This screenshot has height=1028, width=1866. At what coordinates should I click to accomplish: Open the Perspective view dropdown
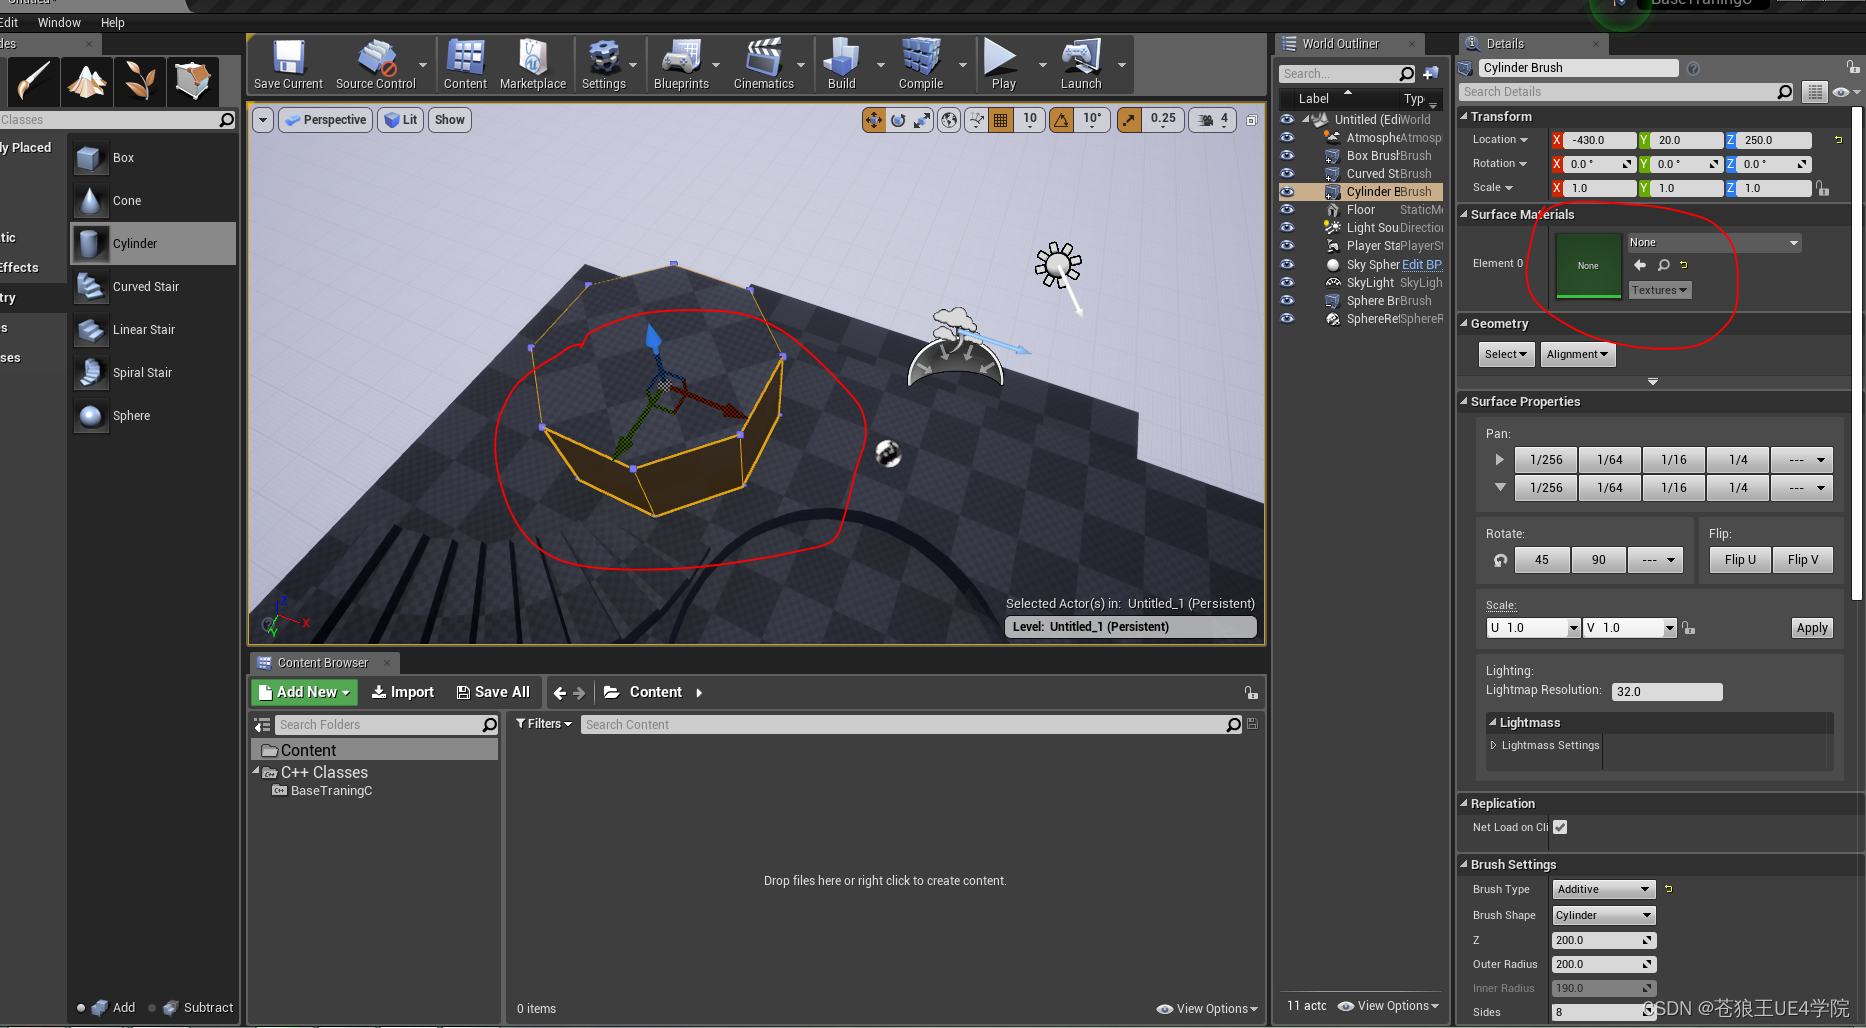tap(325, 119)
